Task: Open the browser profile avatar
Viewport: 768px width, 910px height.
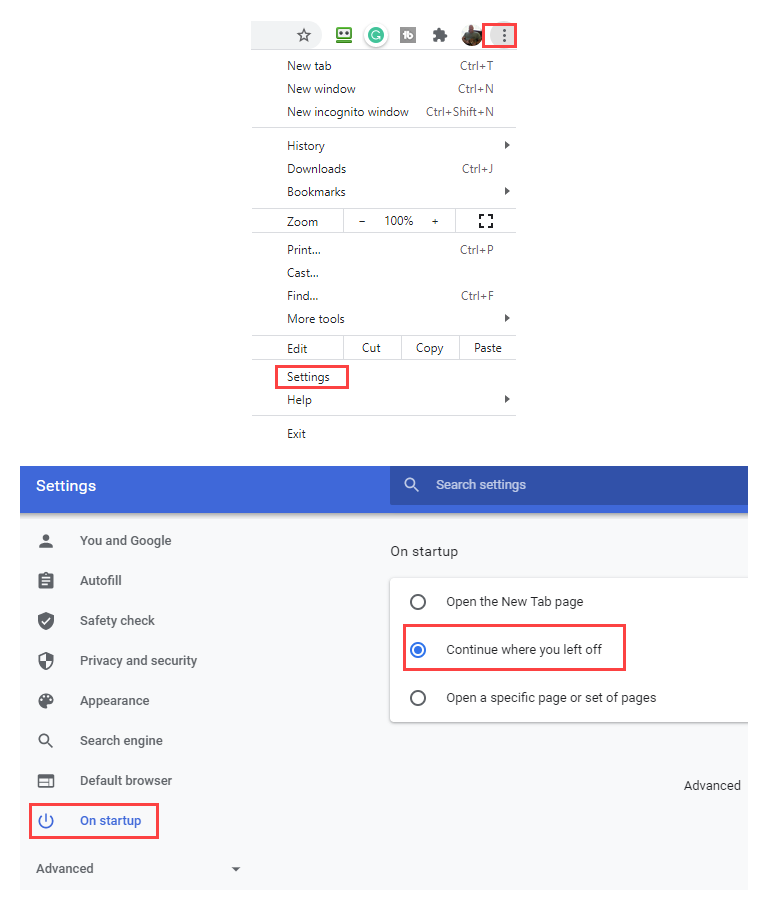Action: point(471,35)
